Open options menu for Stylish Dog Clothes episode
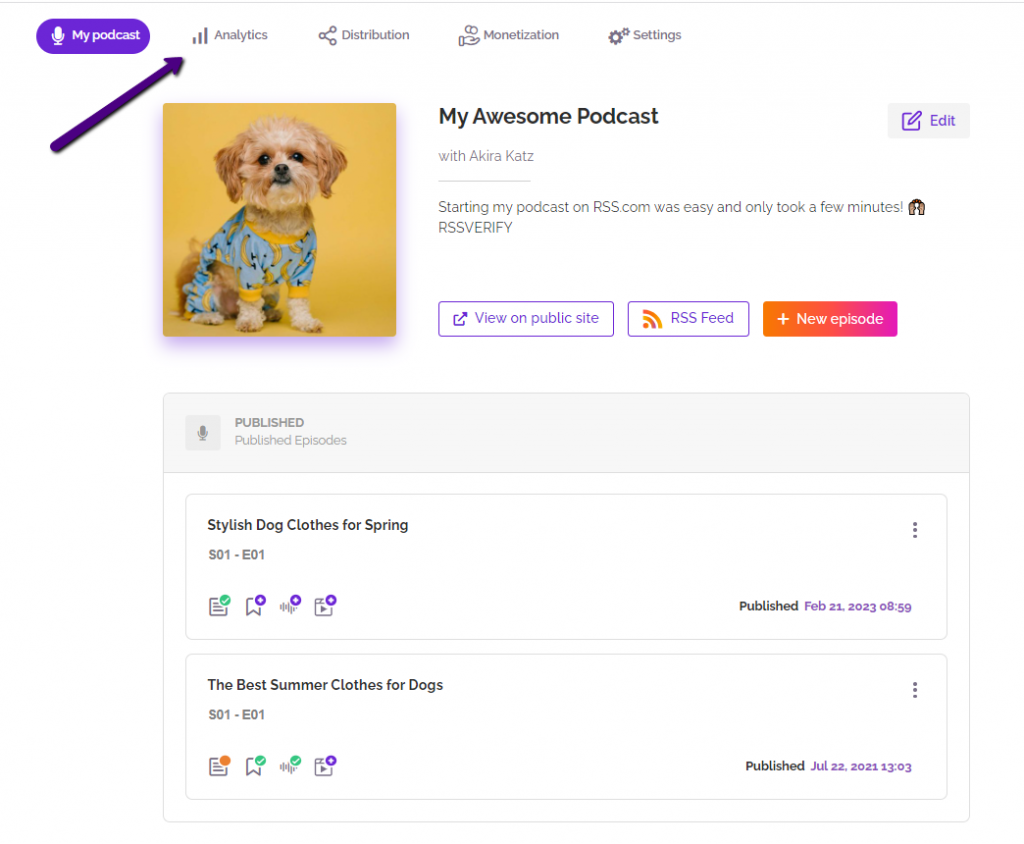The height and width of the screenshot is (844, 1024). point(915,530)
